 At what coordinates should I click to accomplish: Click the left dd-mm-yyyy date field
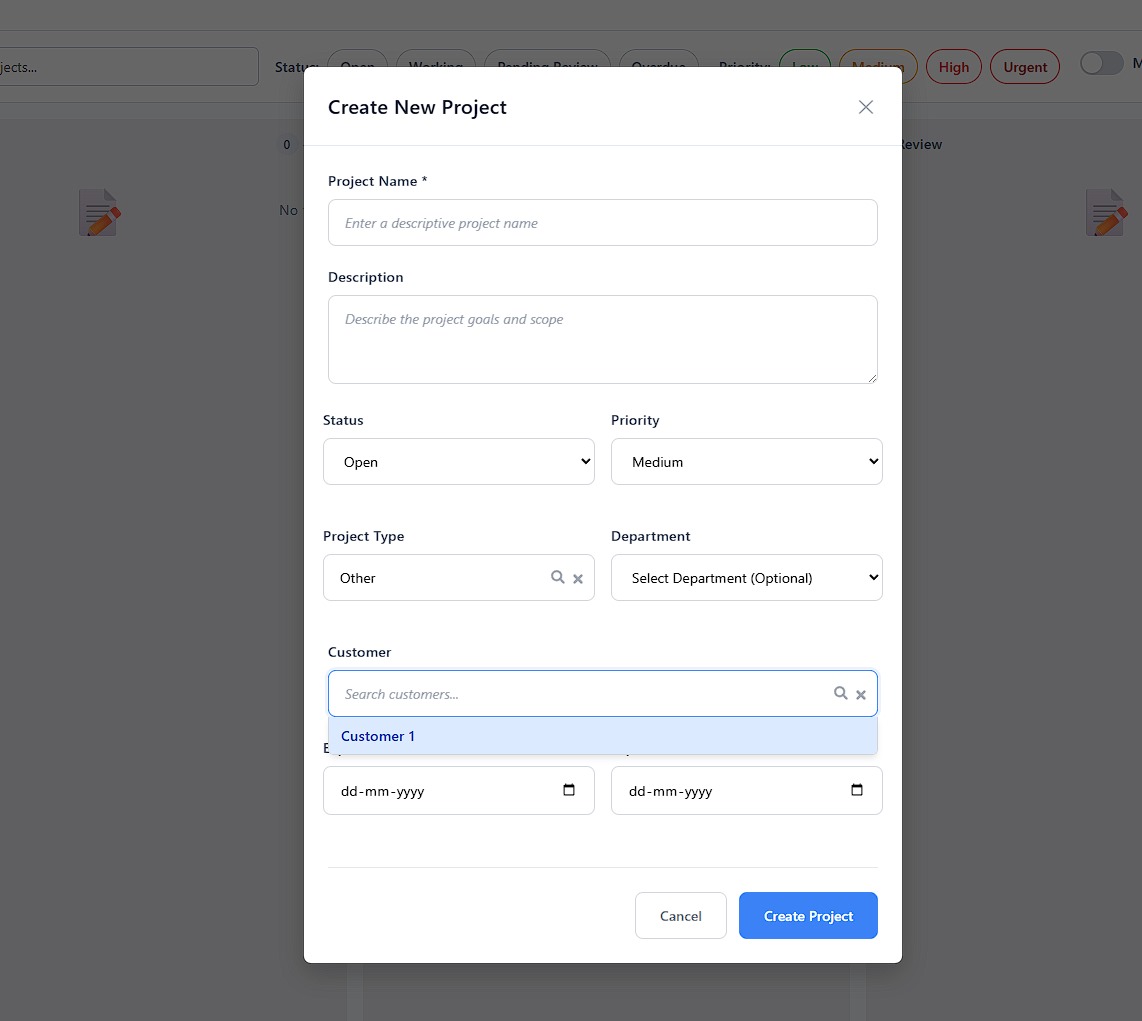click(459, 791)
